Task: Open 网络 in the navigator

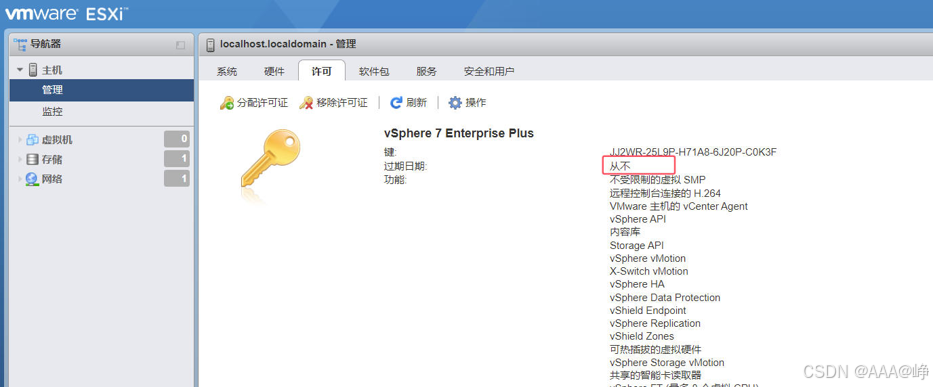Action: tap(52, 179)
